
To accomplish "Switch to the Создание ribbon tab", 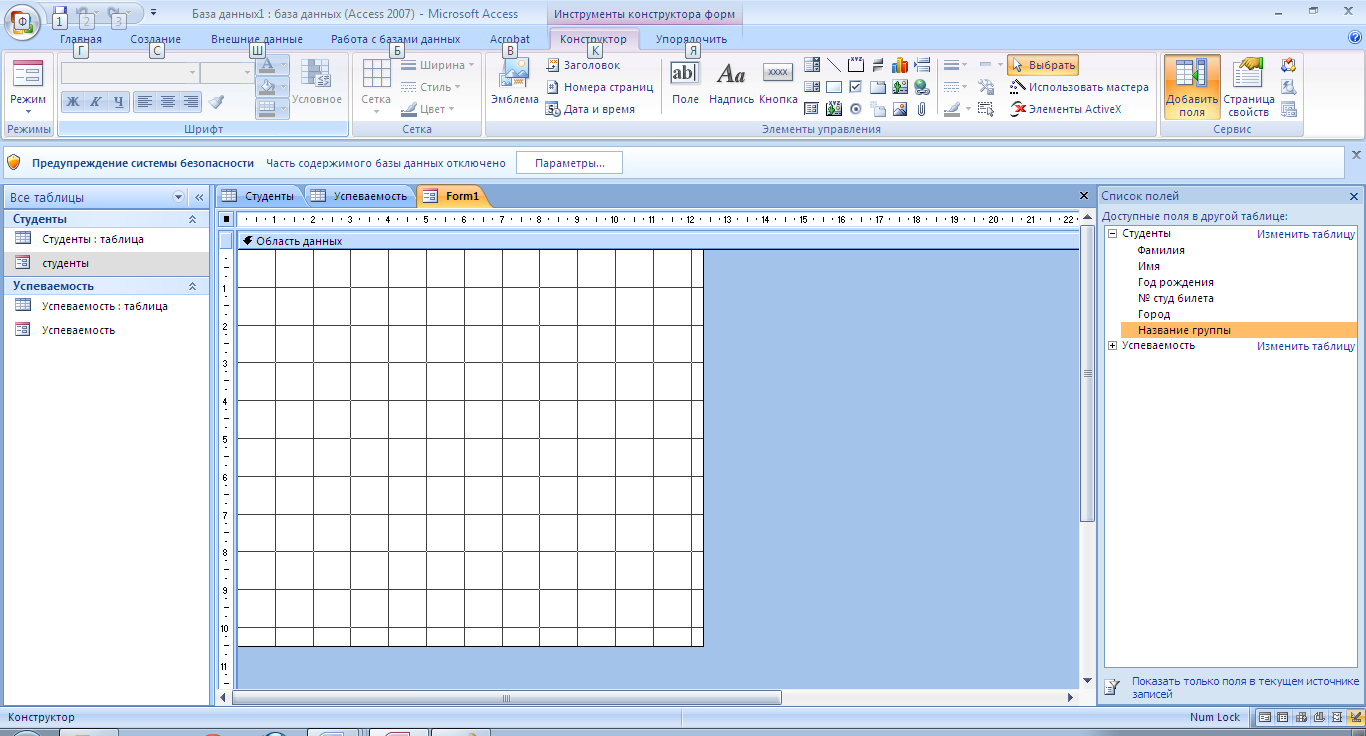I will click(x=155, y=39).
